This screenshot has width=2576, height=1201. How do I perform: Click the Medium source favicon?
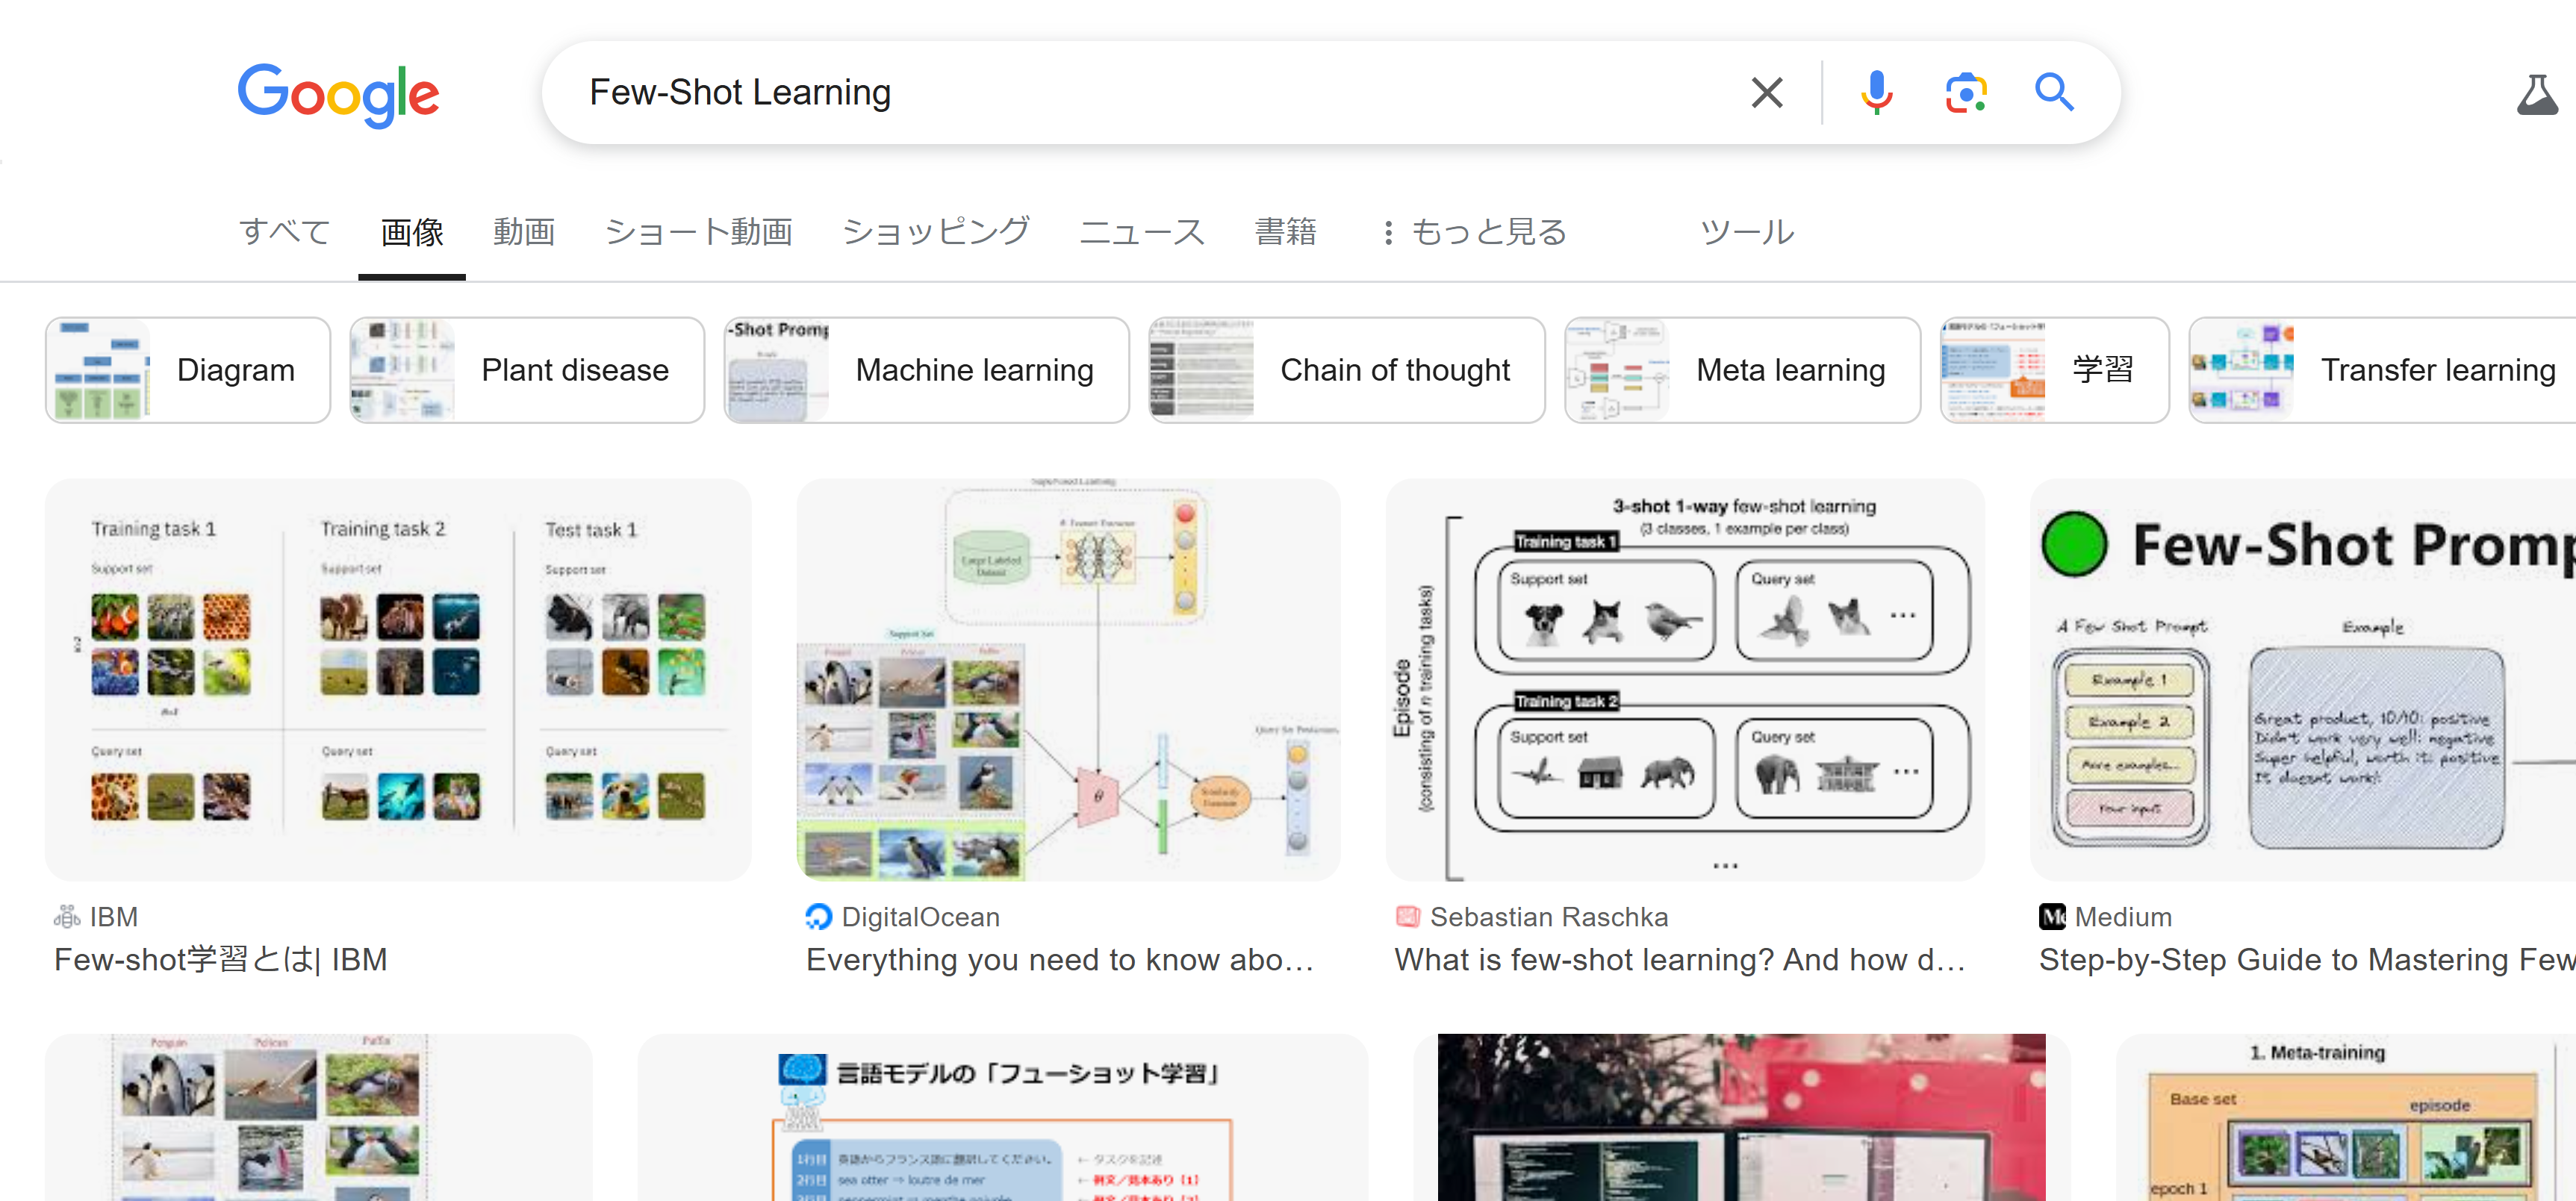(x=2052, y=916)
